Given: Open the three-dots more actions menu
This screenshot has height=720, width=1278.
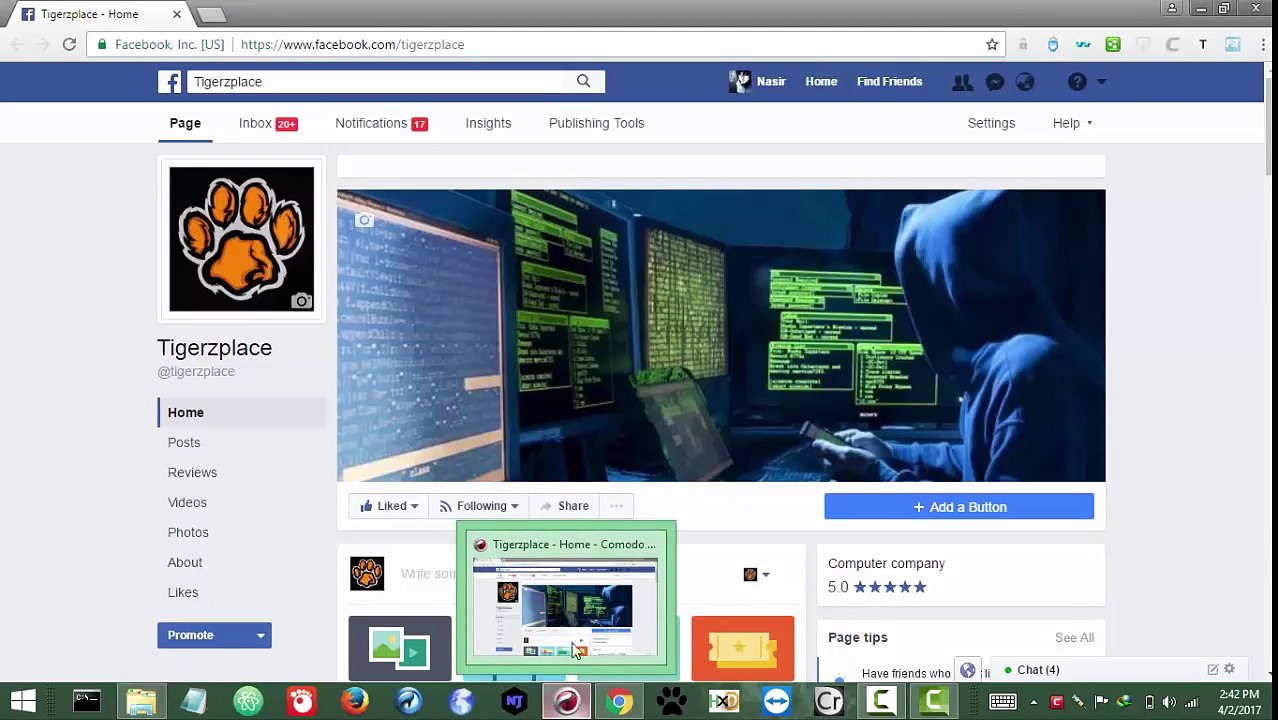Looking at the screenshot, I should [x=616, y=506].
